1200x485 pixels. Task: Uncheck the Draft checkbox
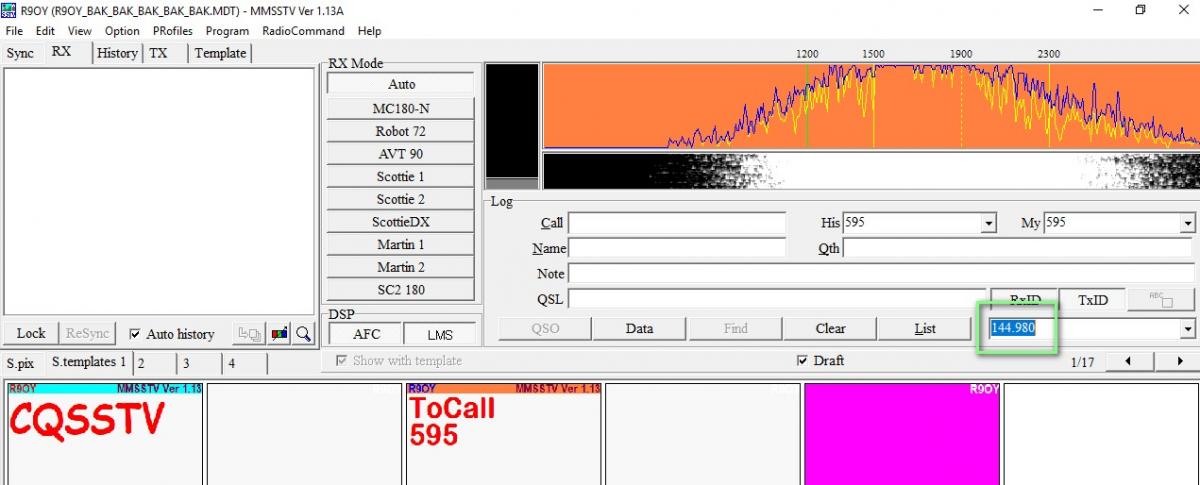802,361
